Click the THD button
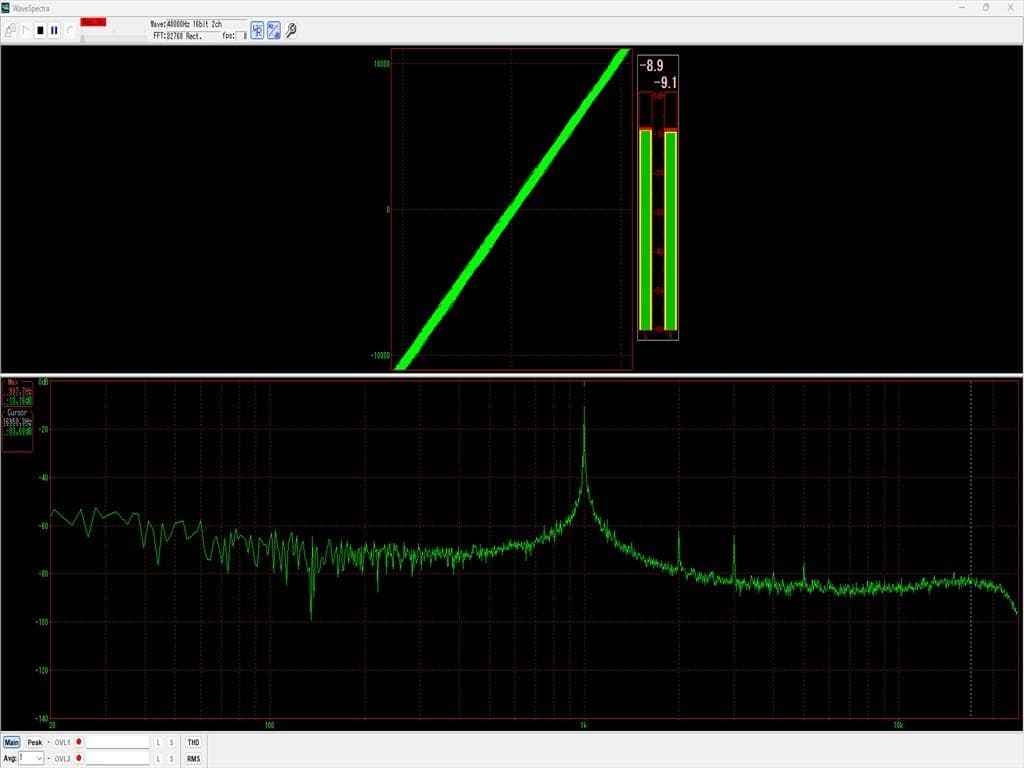This screenshot has height=768, width=1024. coord(193,743)
